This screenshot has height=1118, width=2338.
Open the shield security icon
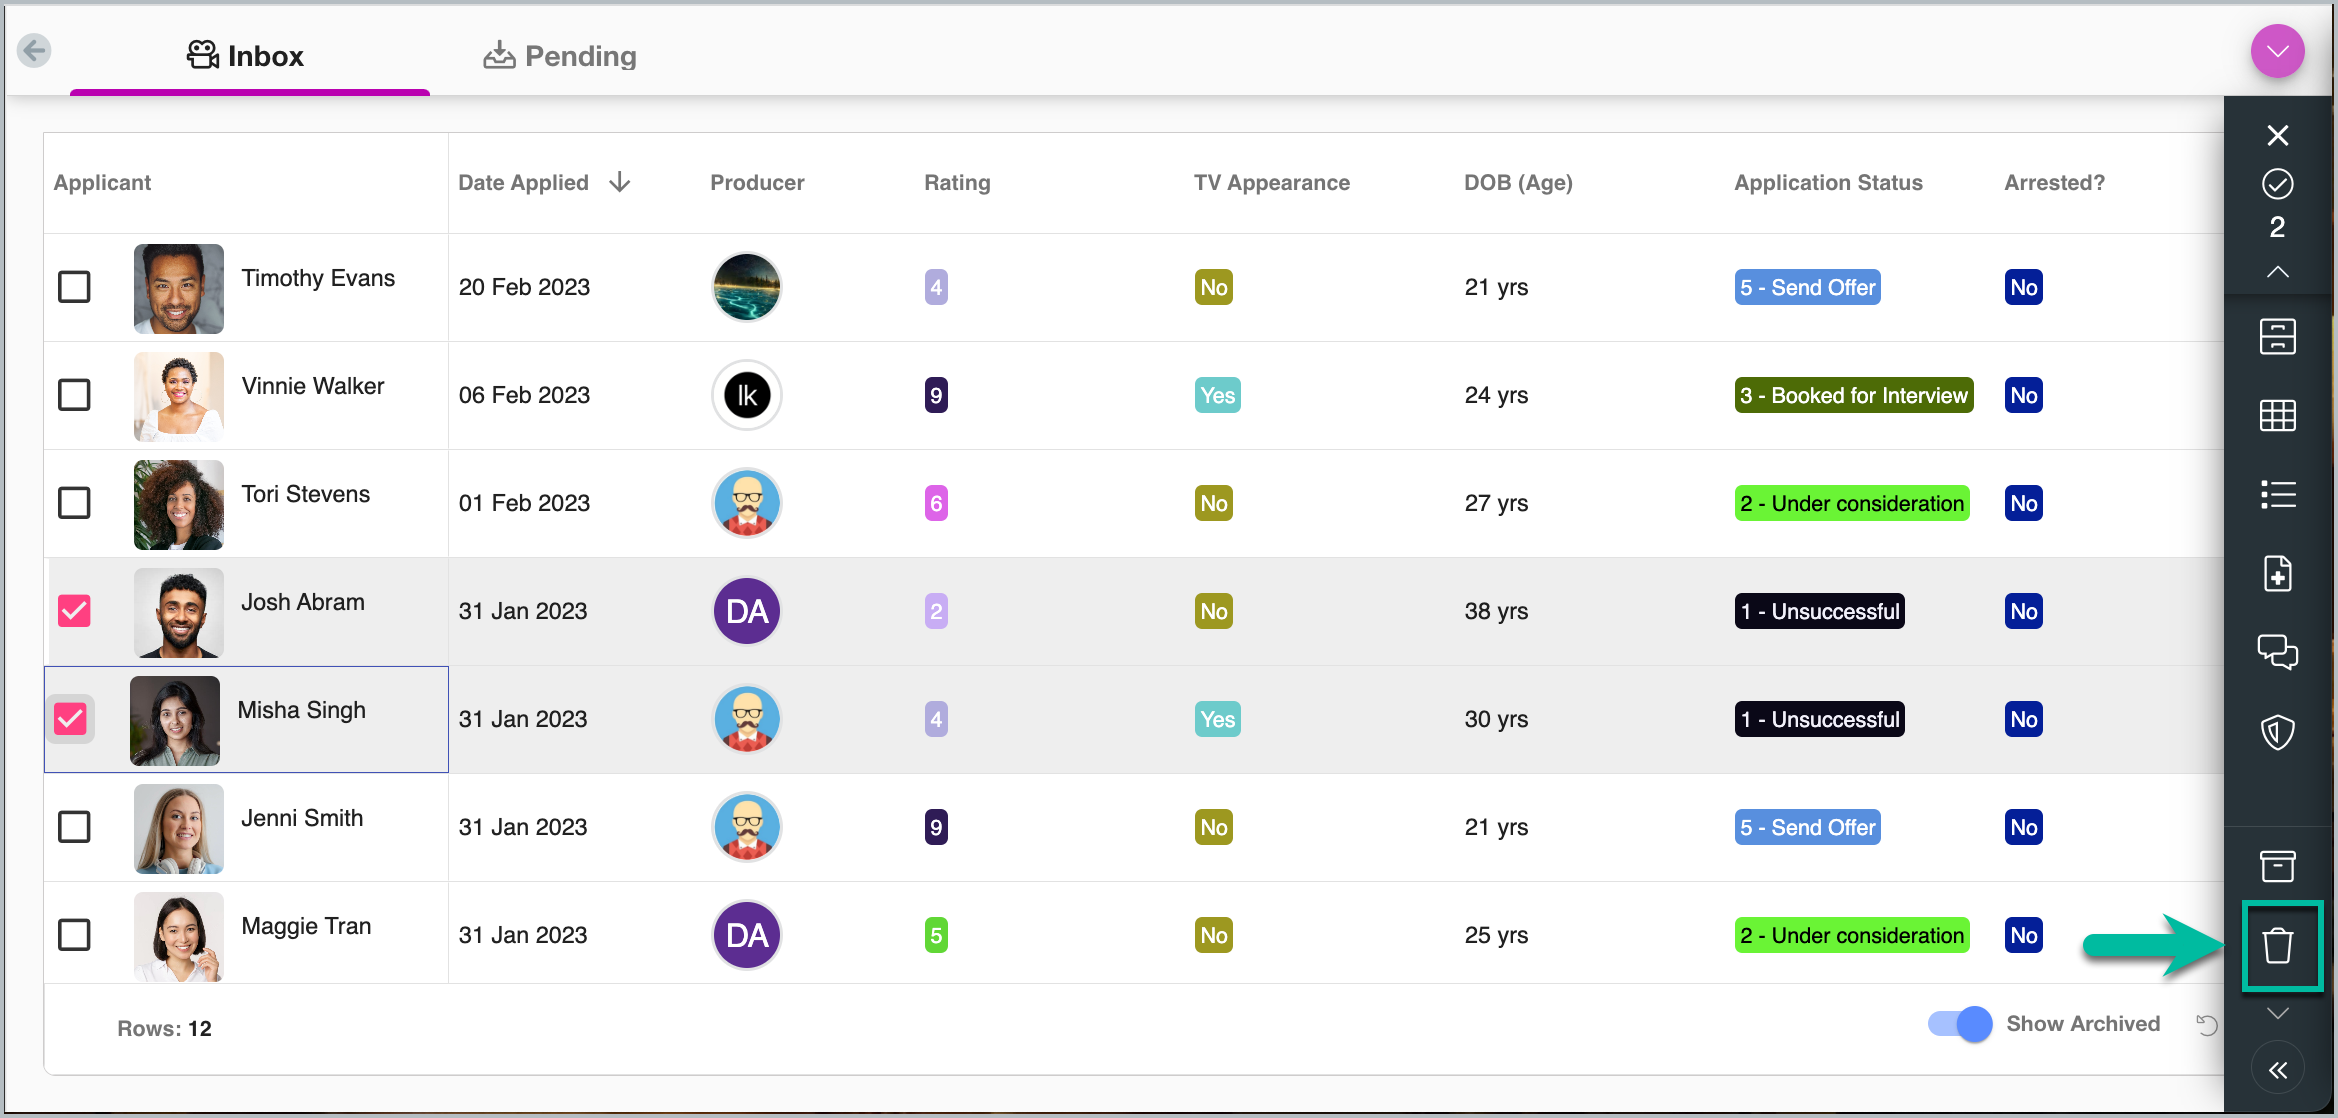pos(2277,732)
